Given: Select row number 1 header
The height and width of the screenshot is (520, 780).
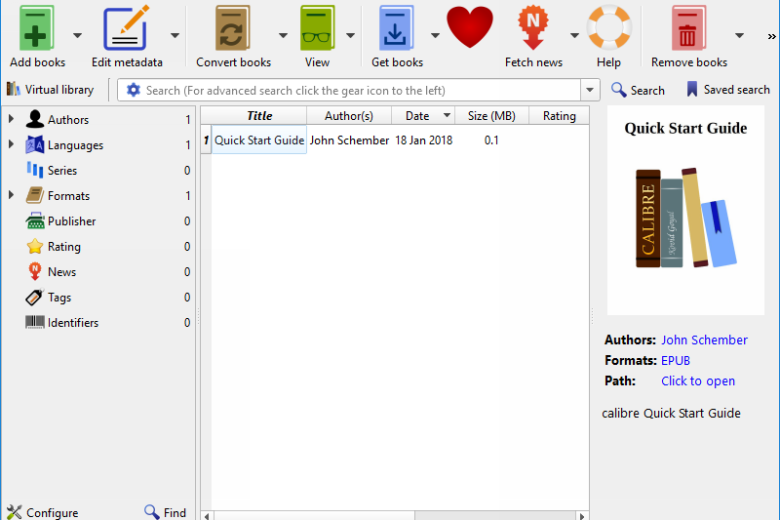Looking at the screenshot, I should click(206, 140).
